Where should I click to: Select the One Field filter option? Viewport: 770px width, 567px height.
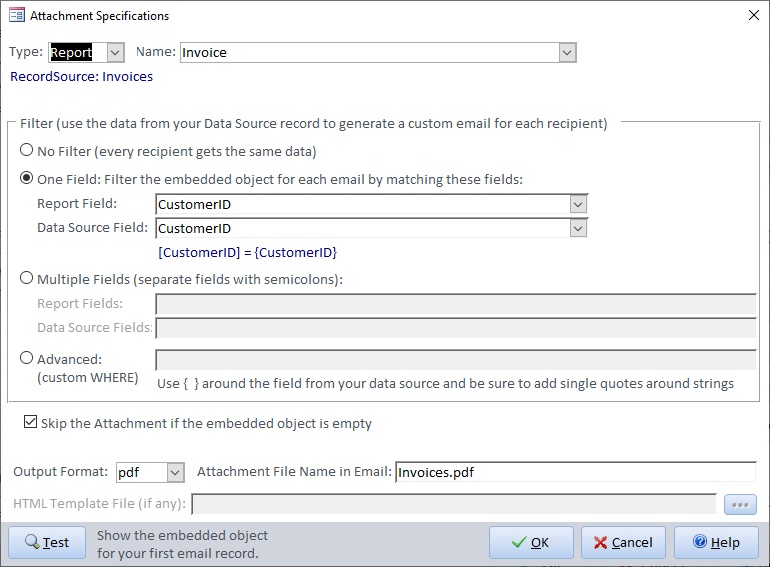[27, 180]
